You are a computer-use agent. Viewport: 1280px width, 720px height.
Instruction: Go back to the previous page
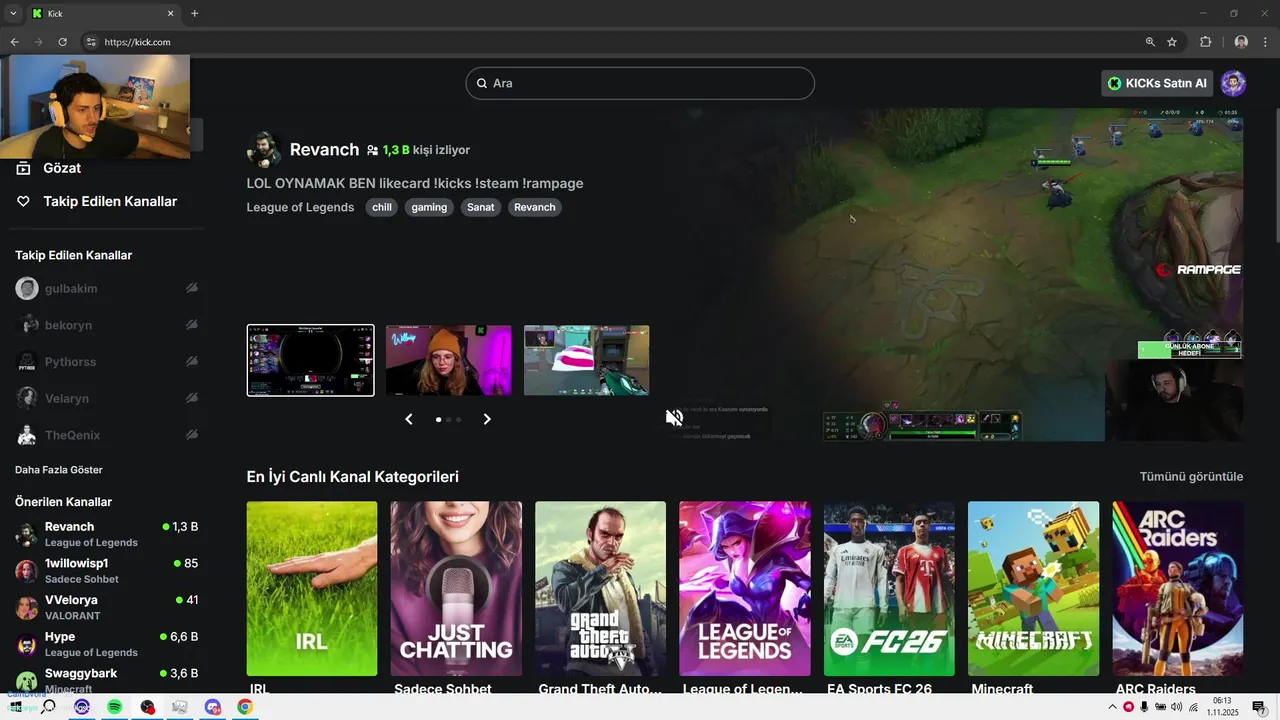[x=14, y=42]
